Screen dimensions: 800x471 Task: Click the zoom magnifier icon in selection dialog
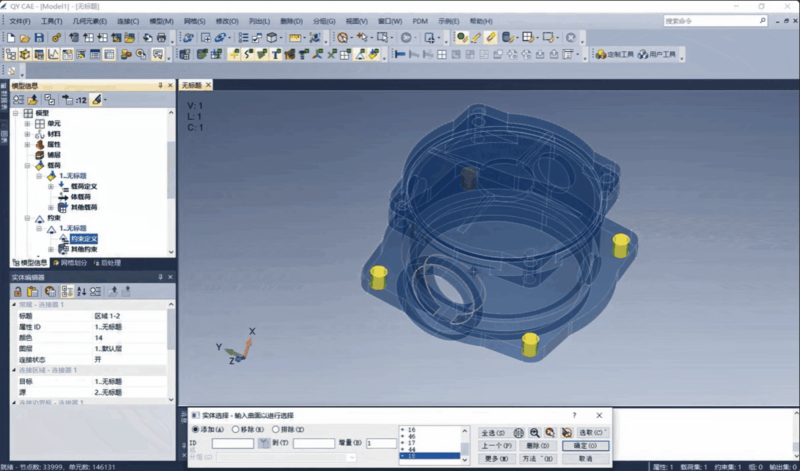pos(535,432)
